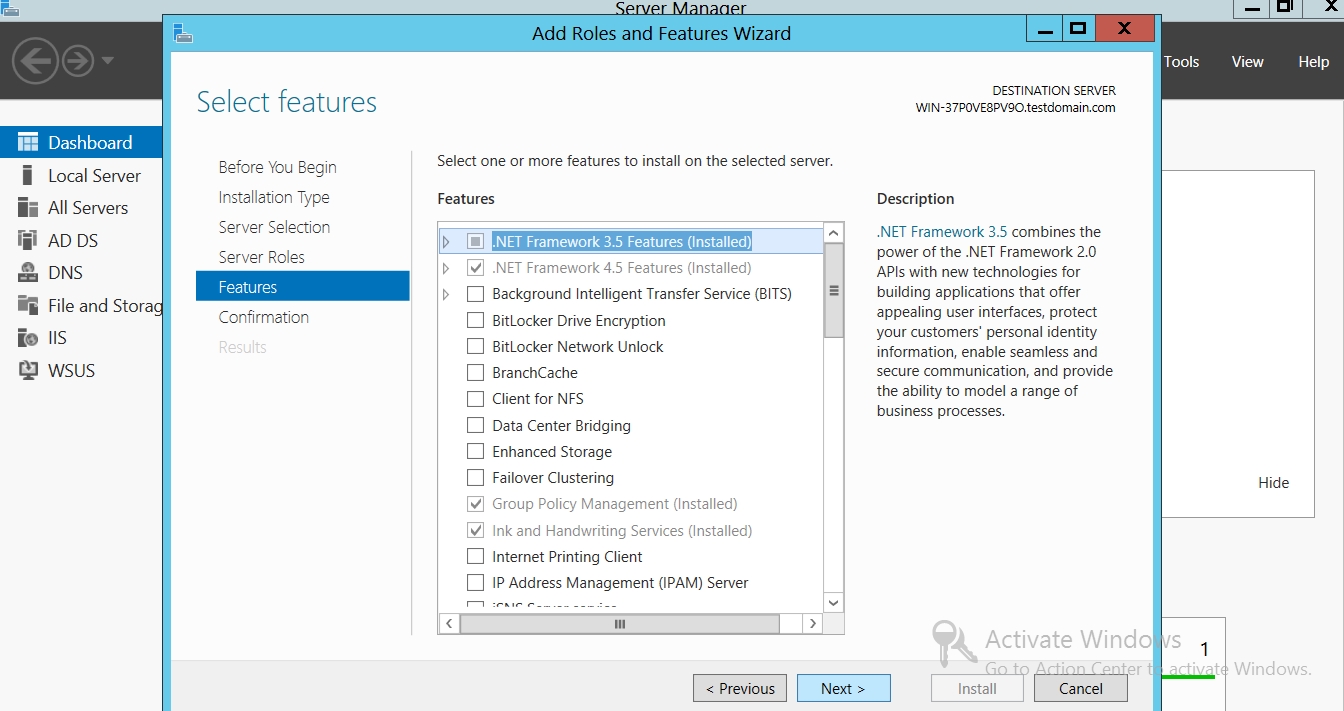This screenshot has width=1344, height=711.
Task: Click the features list horizontal scrollbar thumb
Action: pyautogui.click(x=619, y=623)
